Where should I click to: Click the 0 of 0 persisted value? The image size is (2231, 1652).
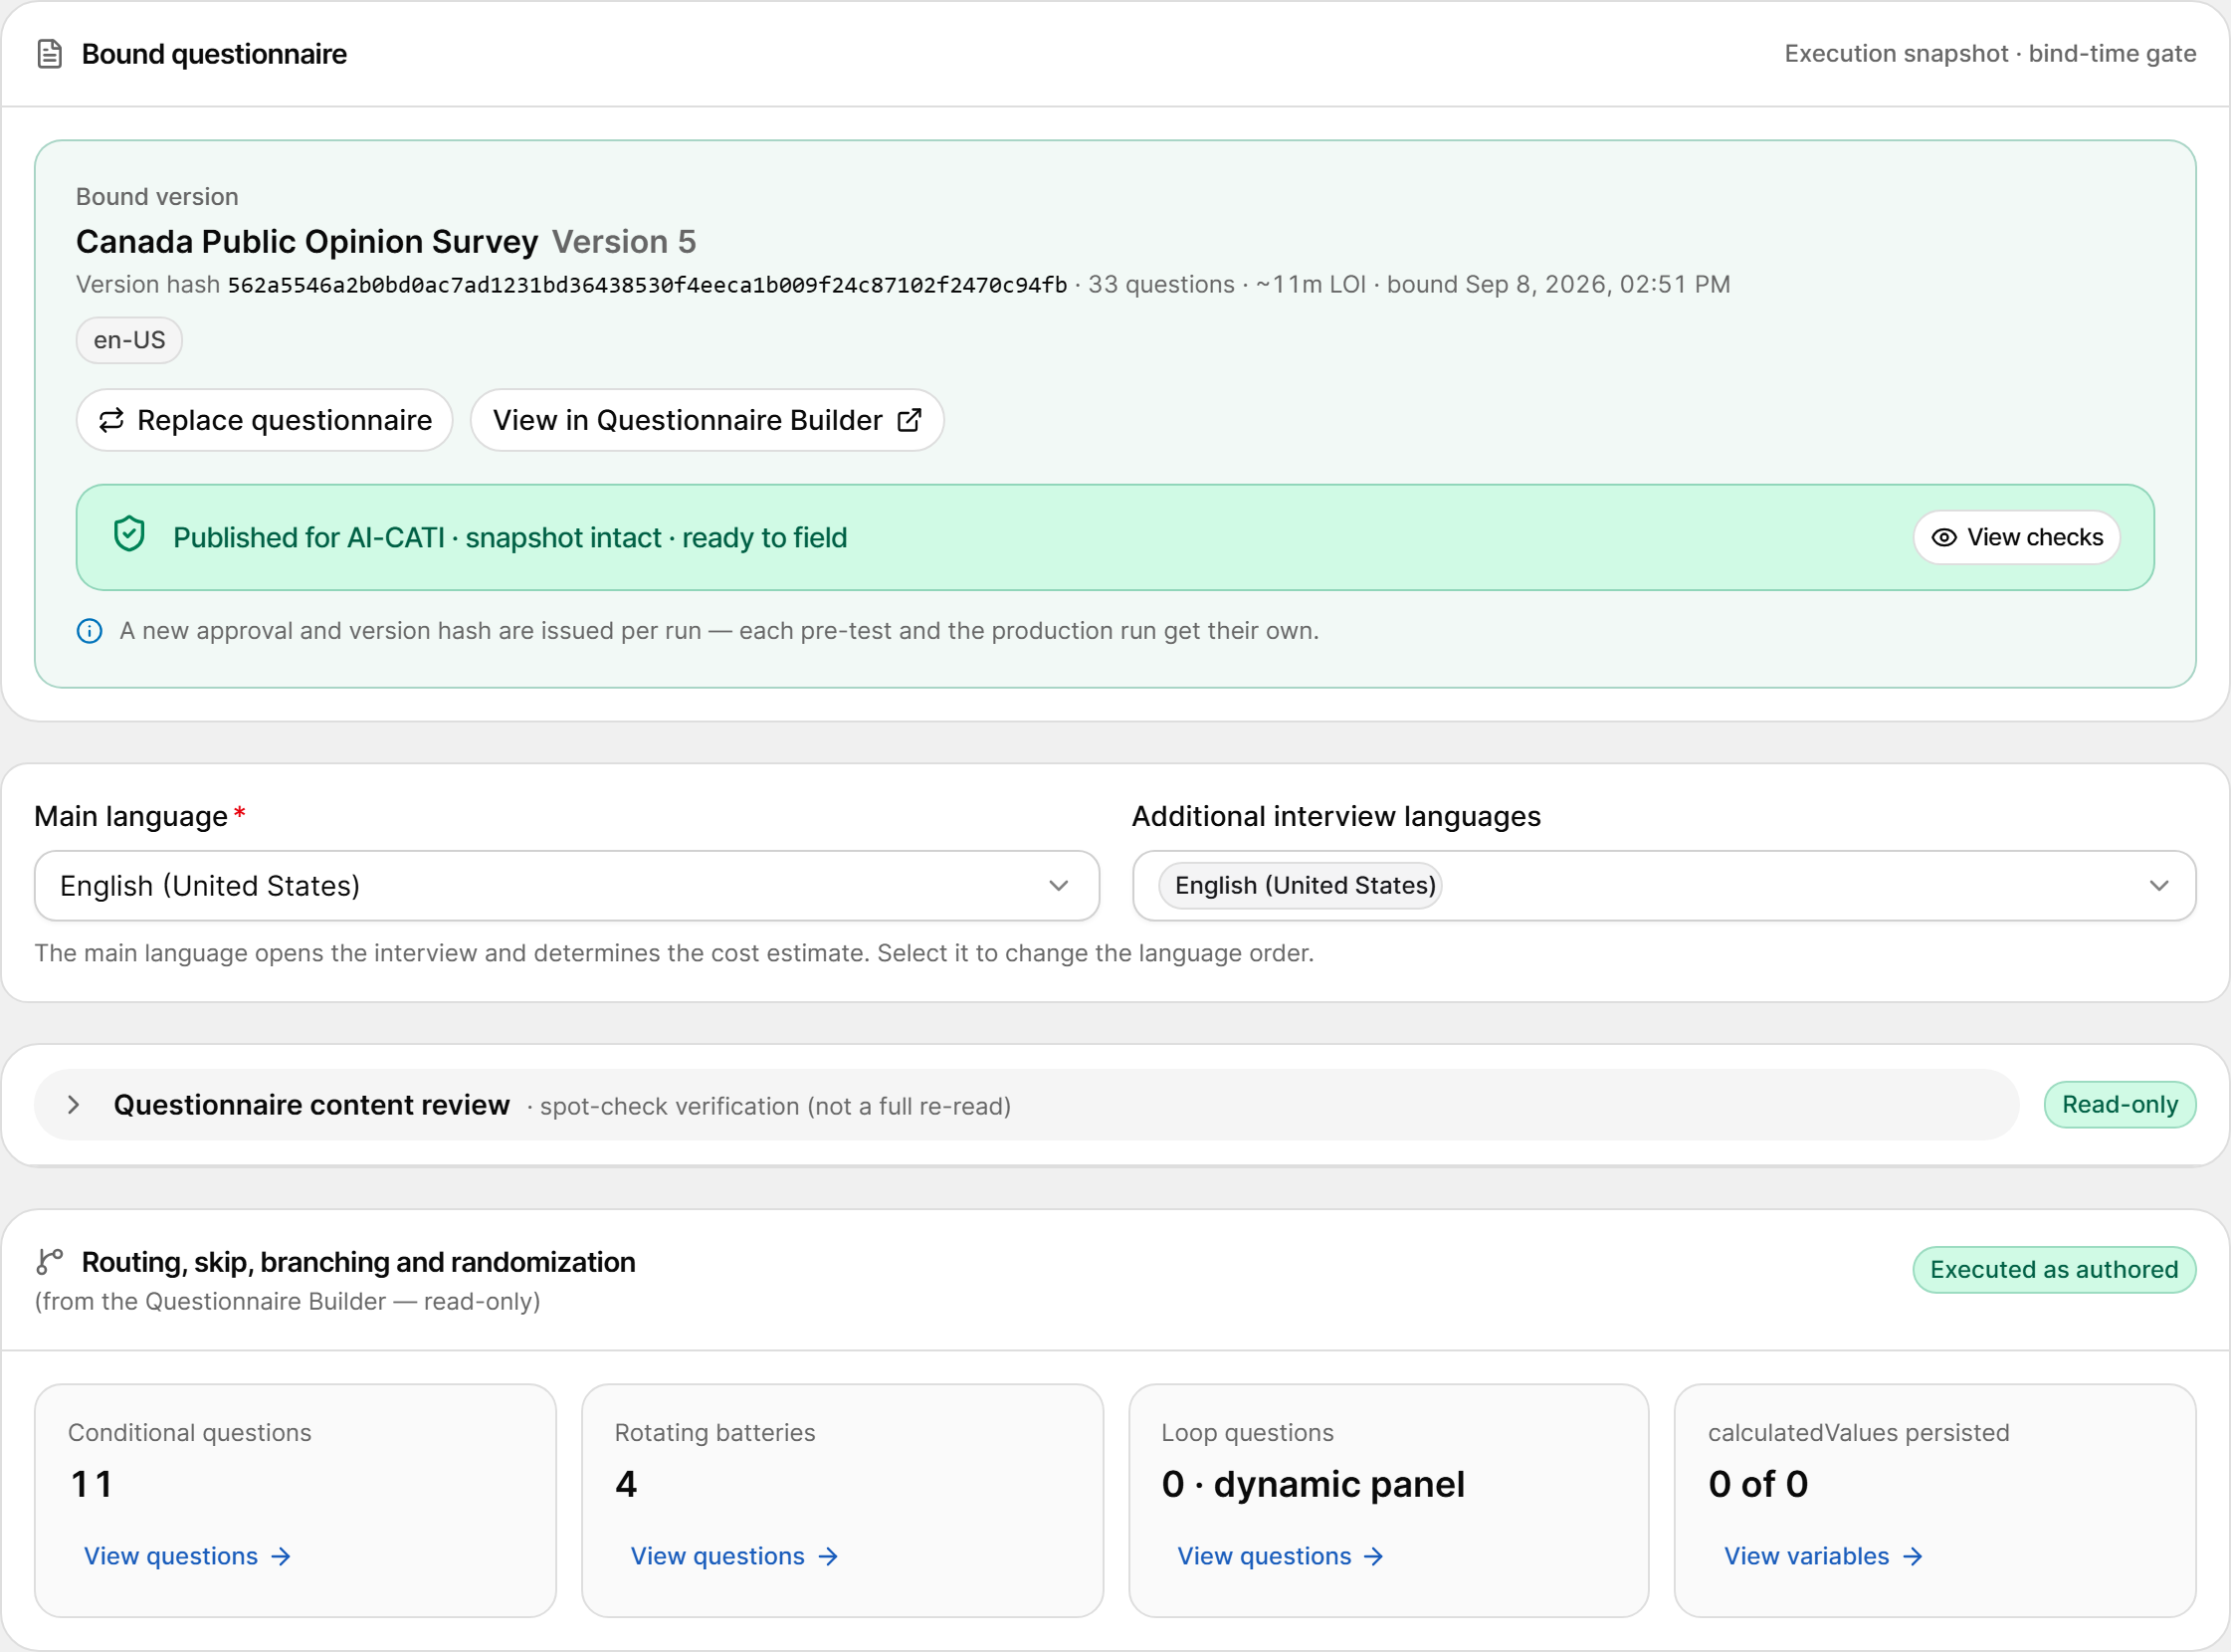pos(1758,1484)
